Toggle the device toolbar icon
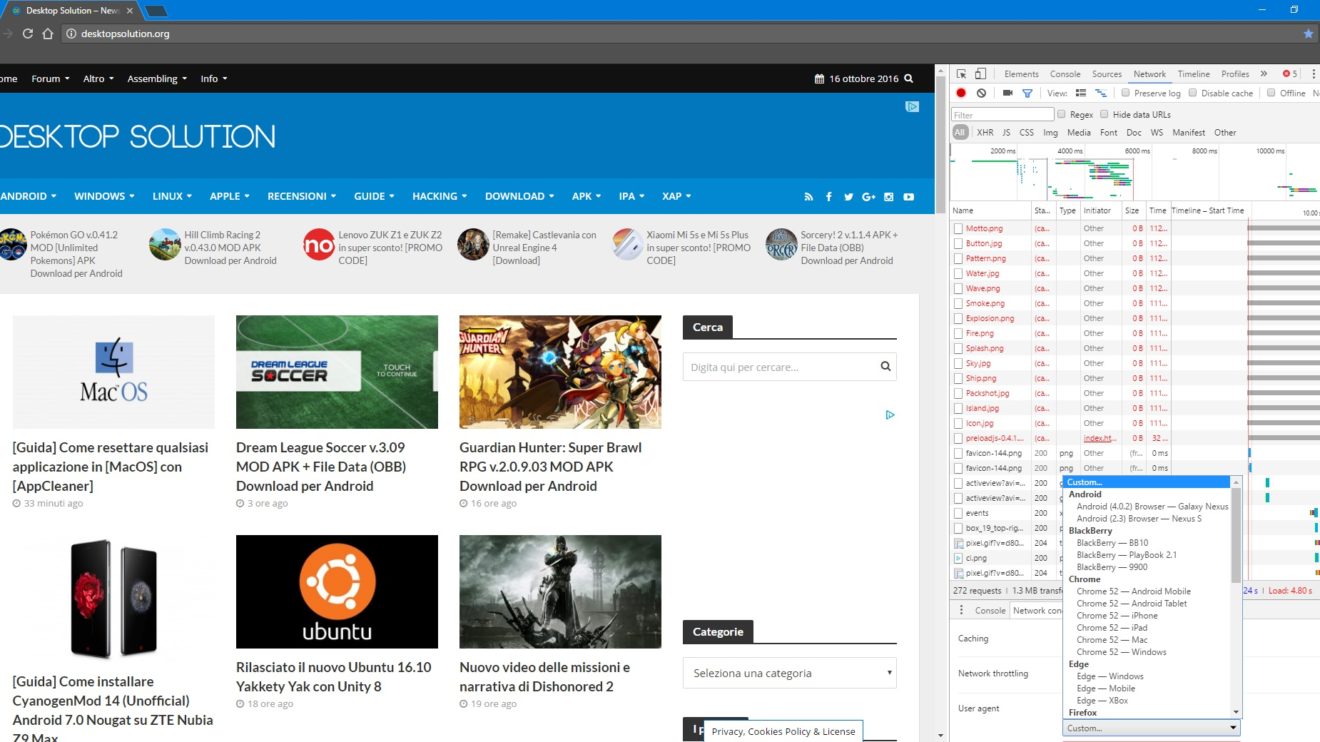The image size is (1320, 742). 980,74
